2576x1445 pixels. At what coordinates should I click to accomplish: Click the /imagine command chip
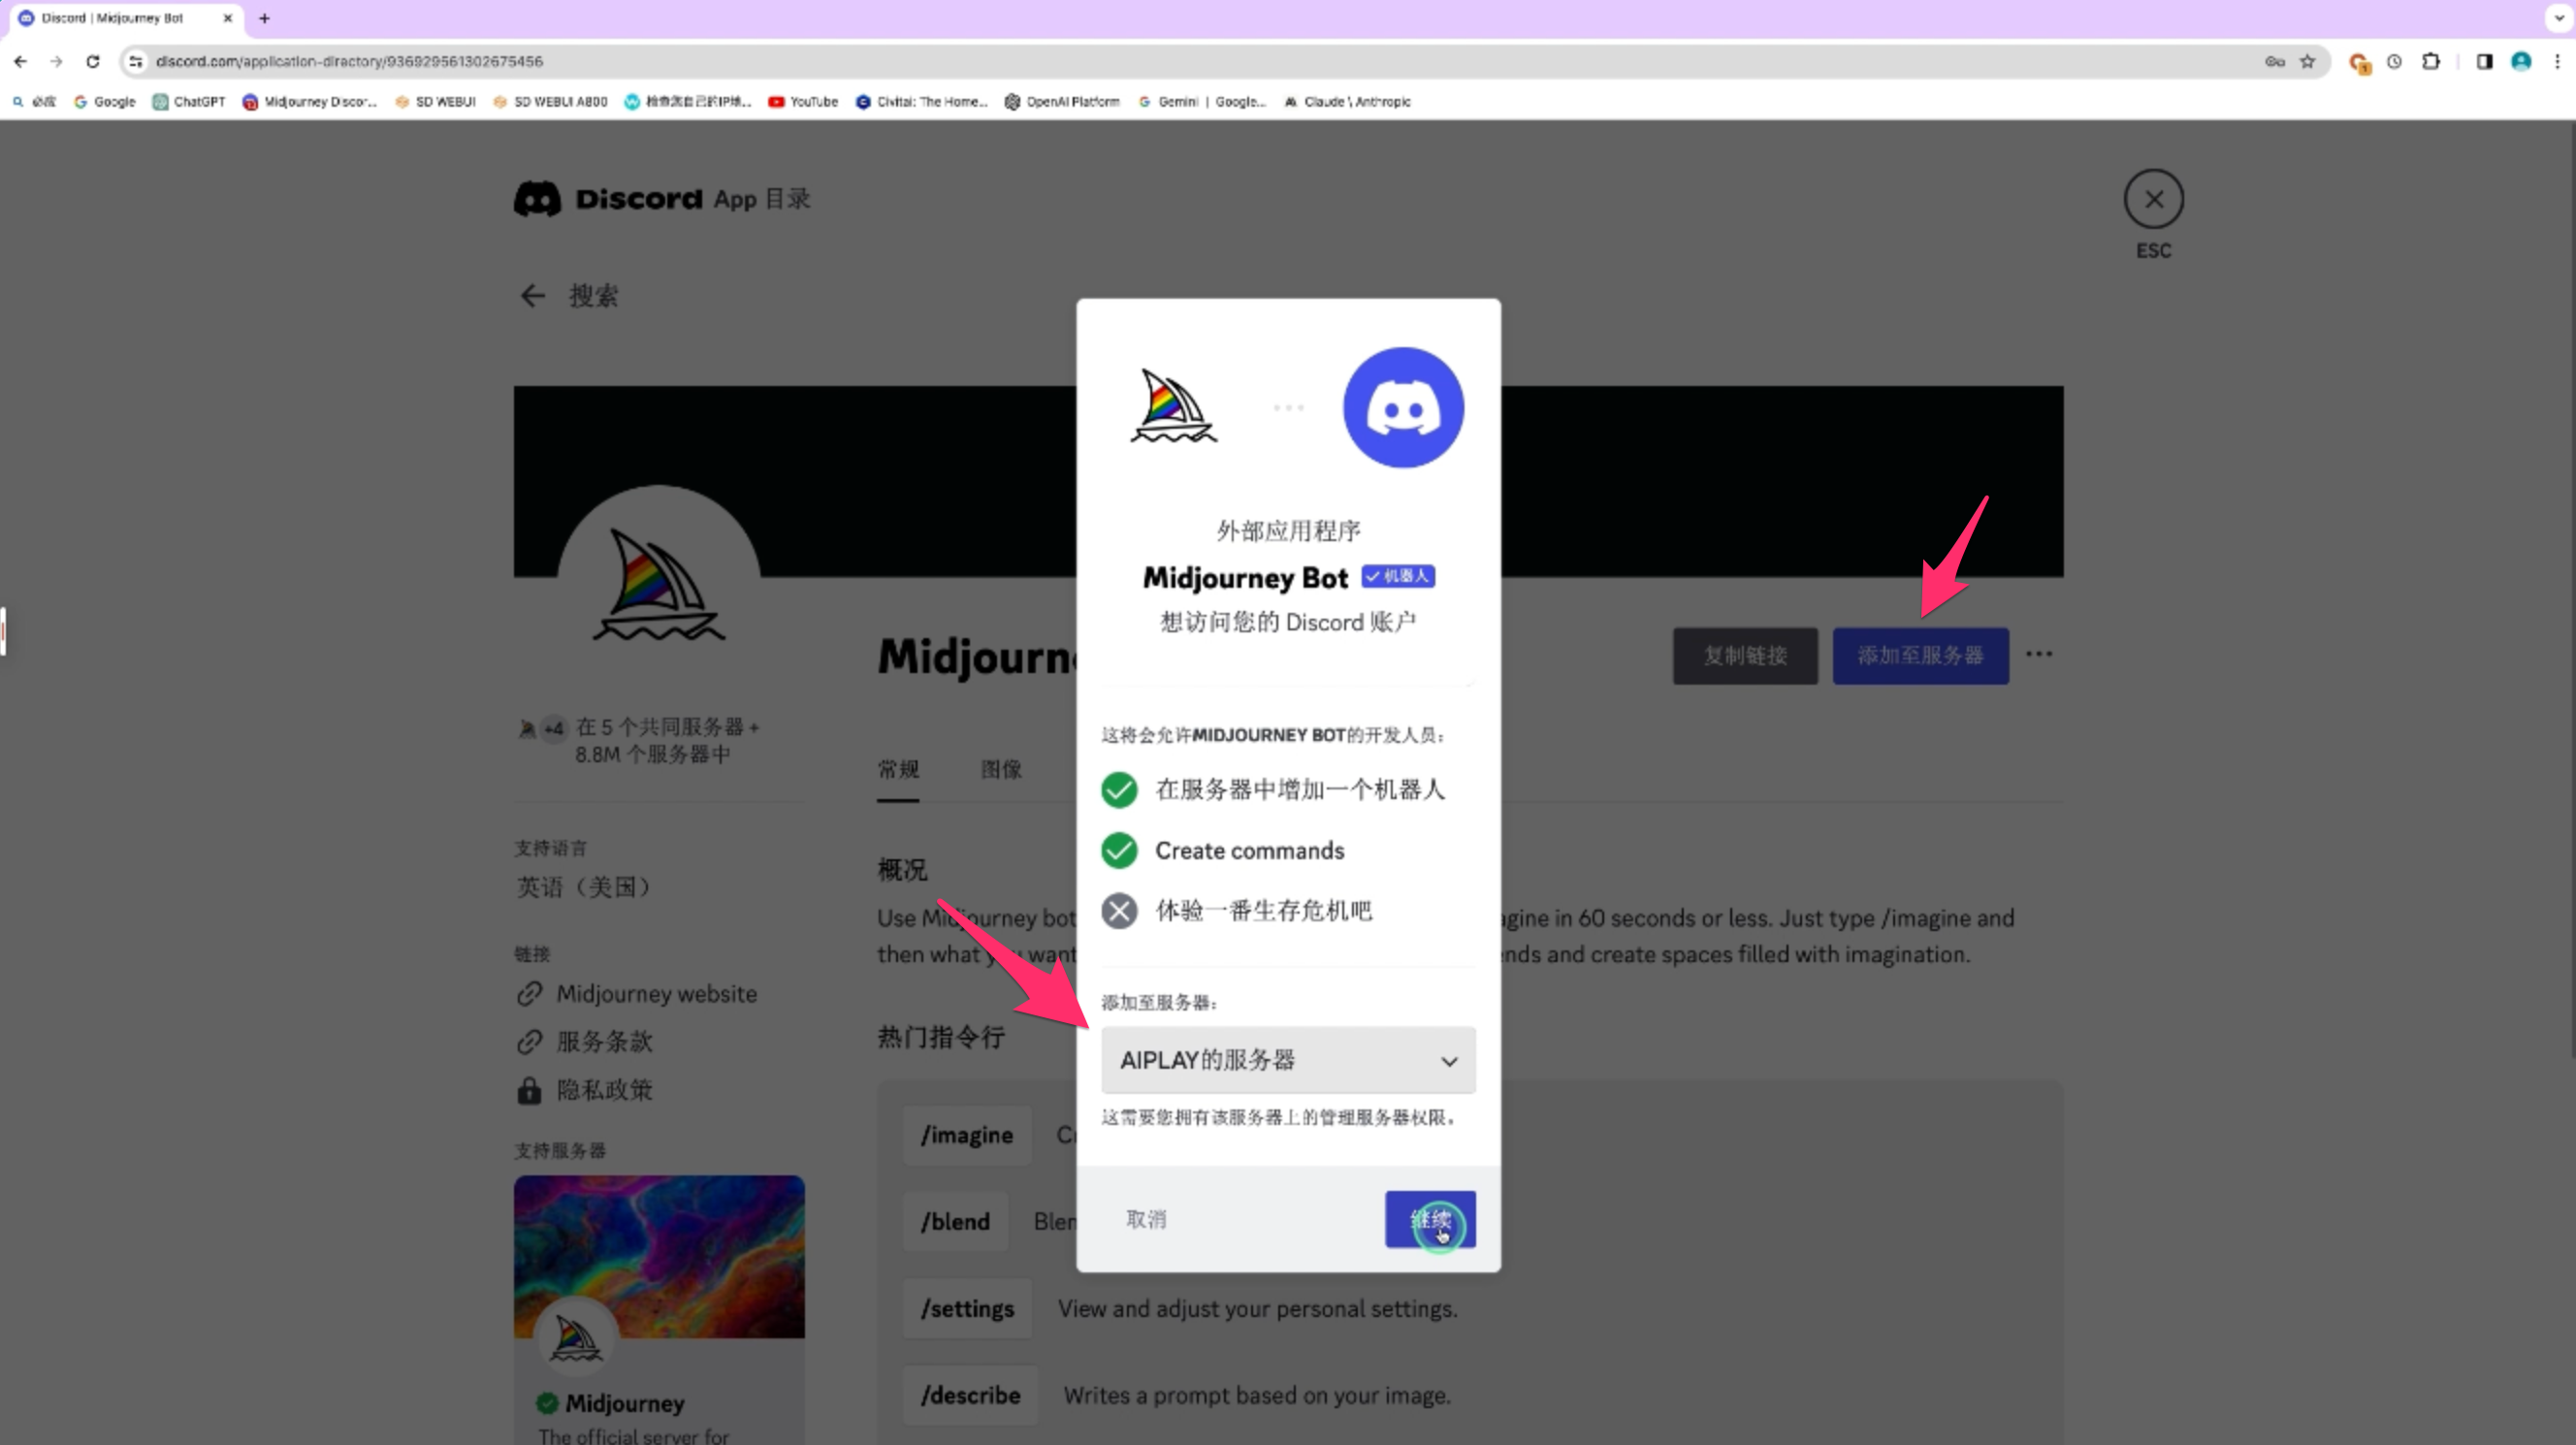point(966,1135)
